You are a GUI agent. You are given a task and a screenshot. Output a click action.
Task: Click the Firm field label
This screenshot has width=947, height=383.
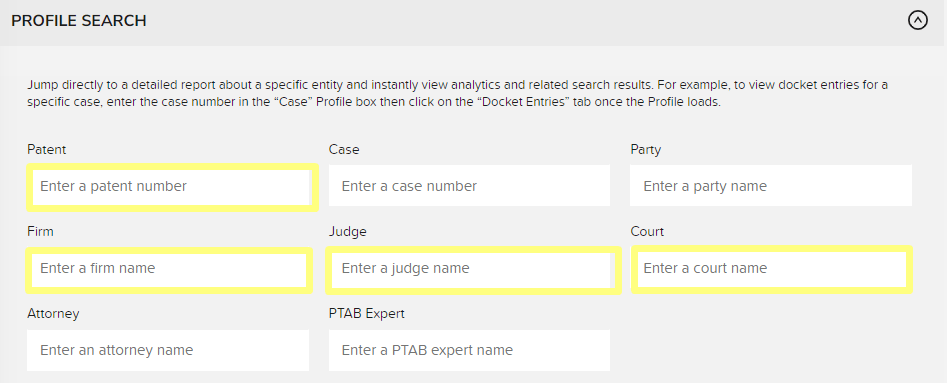tap(40, 231)
